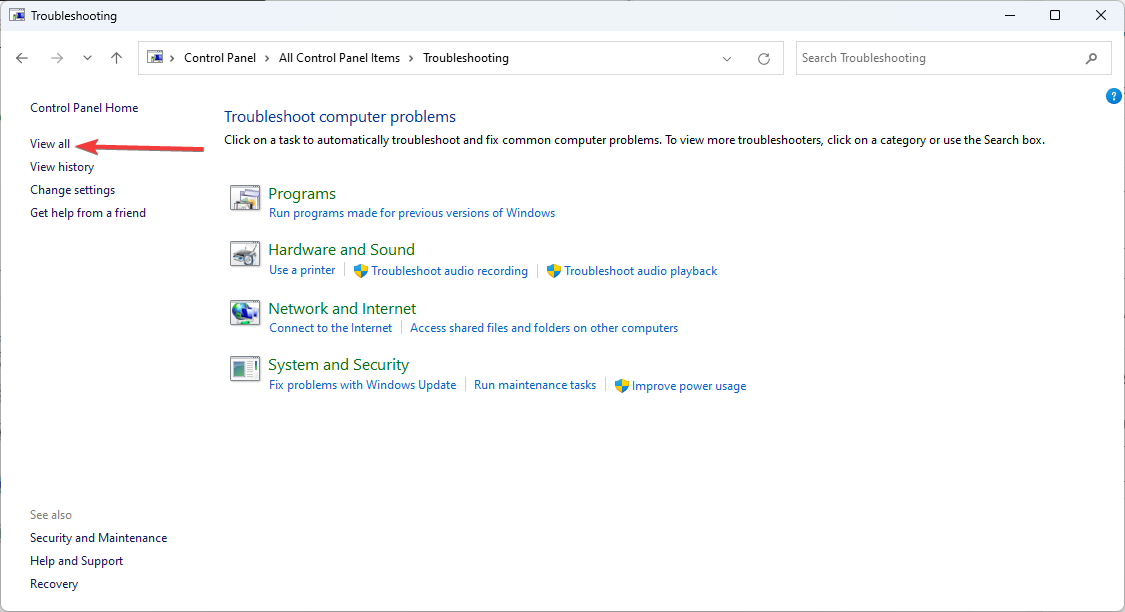The image size is (1125, 612).
Task: Click View all troubleshooters
Action: 50,143
